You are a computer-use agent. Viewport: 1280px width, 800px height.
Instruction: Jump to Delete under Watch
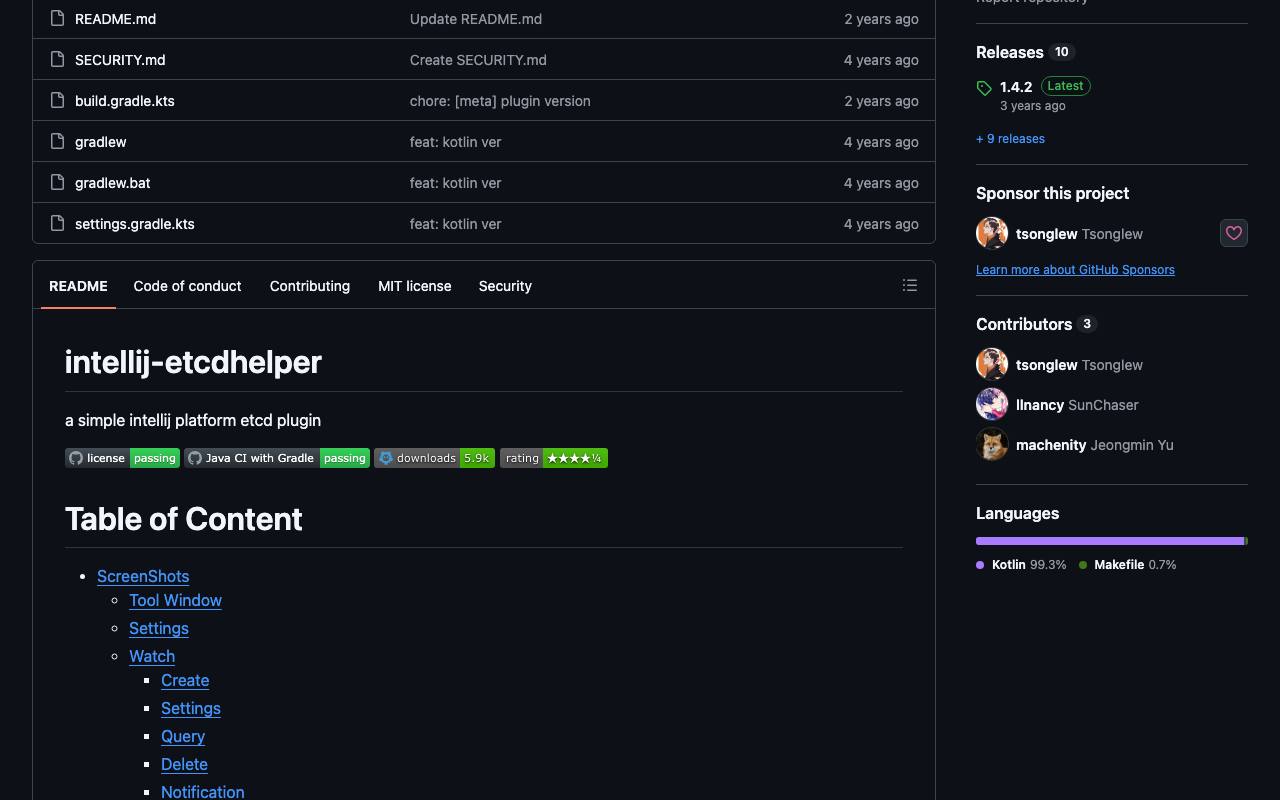pos(184,764)
